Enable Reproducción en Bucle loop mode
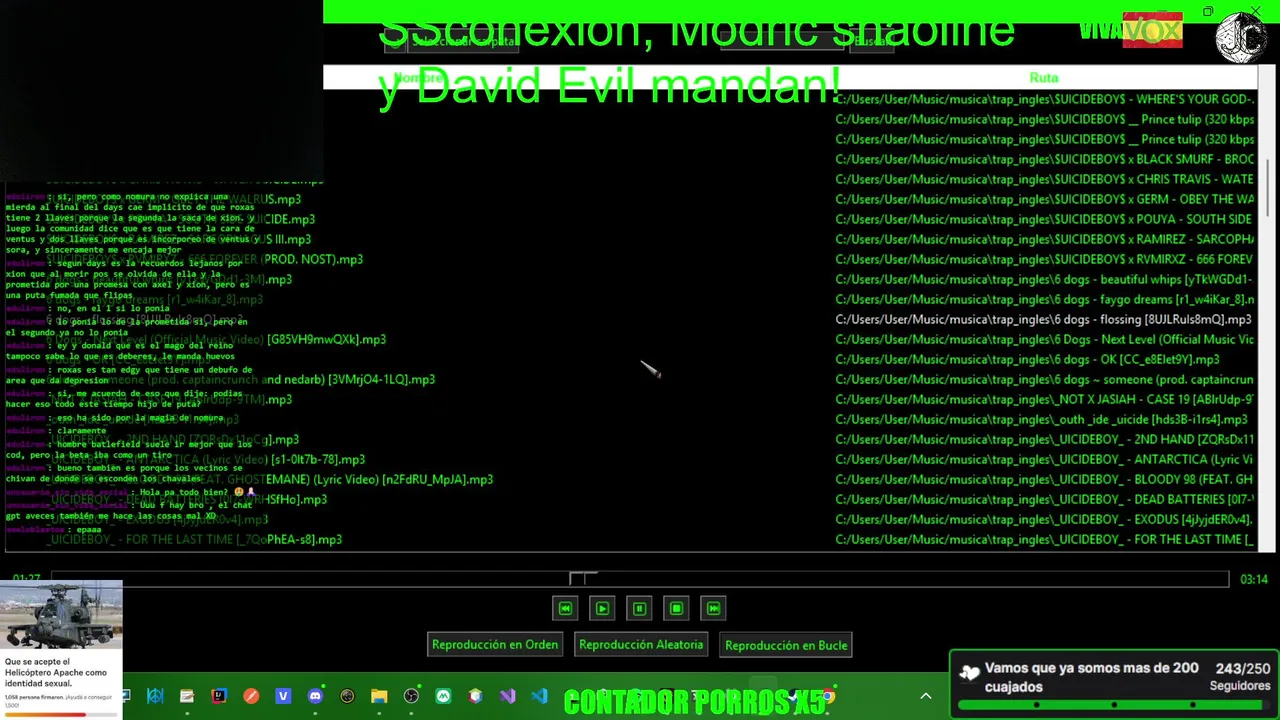Screen dimensions: 1280x720 pos(786,645)
